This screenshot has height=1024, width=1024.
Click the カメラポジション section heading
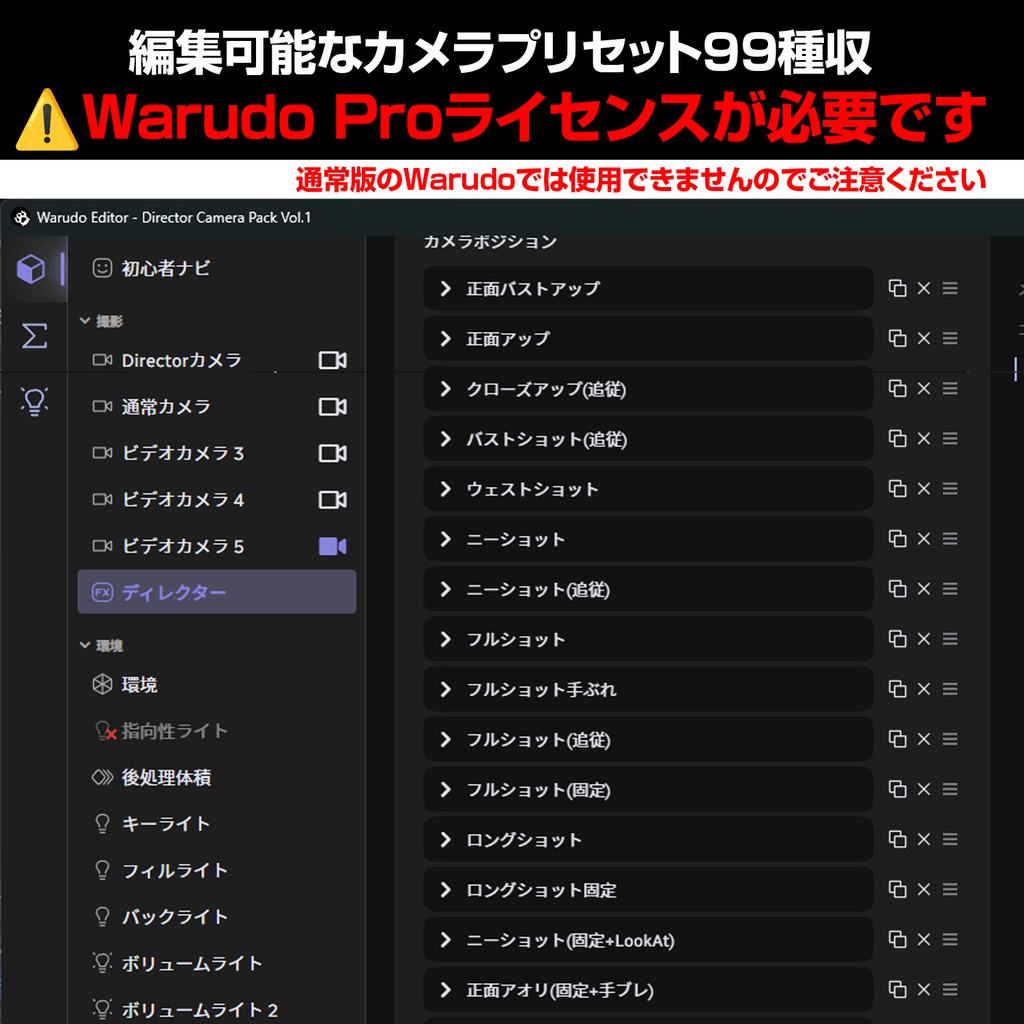pyautogui.click(x=490, y=242)
